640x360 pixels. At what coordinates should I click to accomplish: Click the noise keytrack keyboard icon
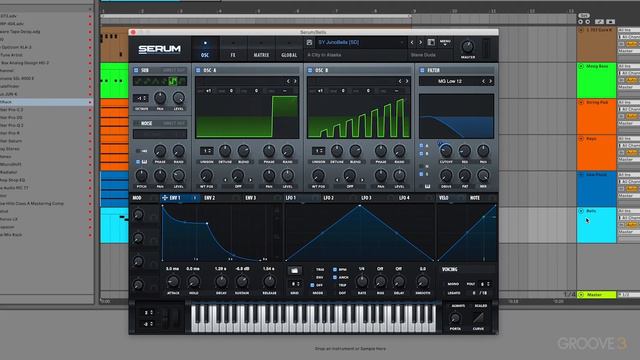point(144,162)
